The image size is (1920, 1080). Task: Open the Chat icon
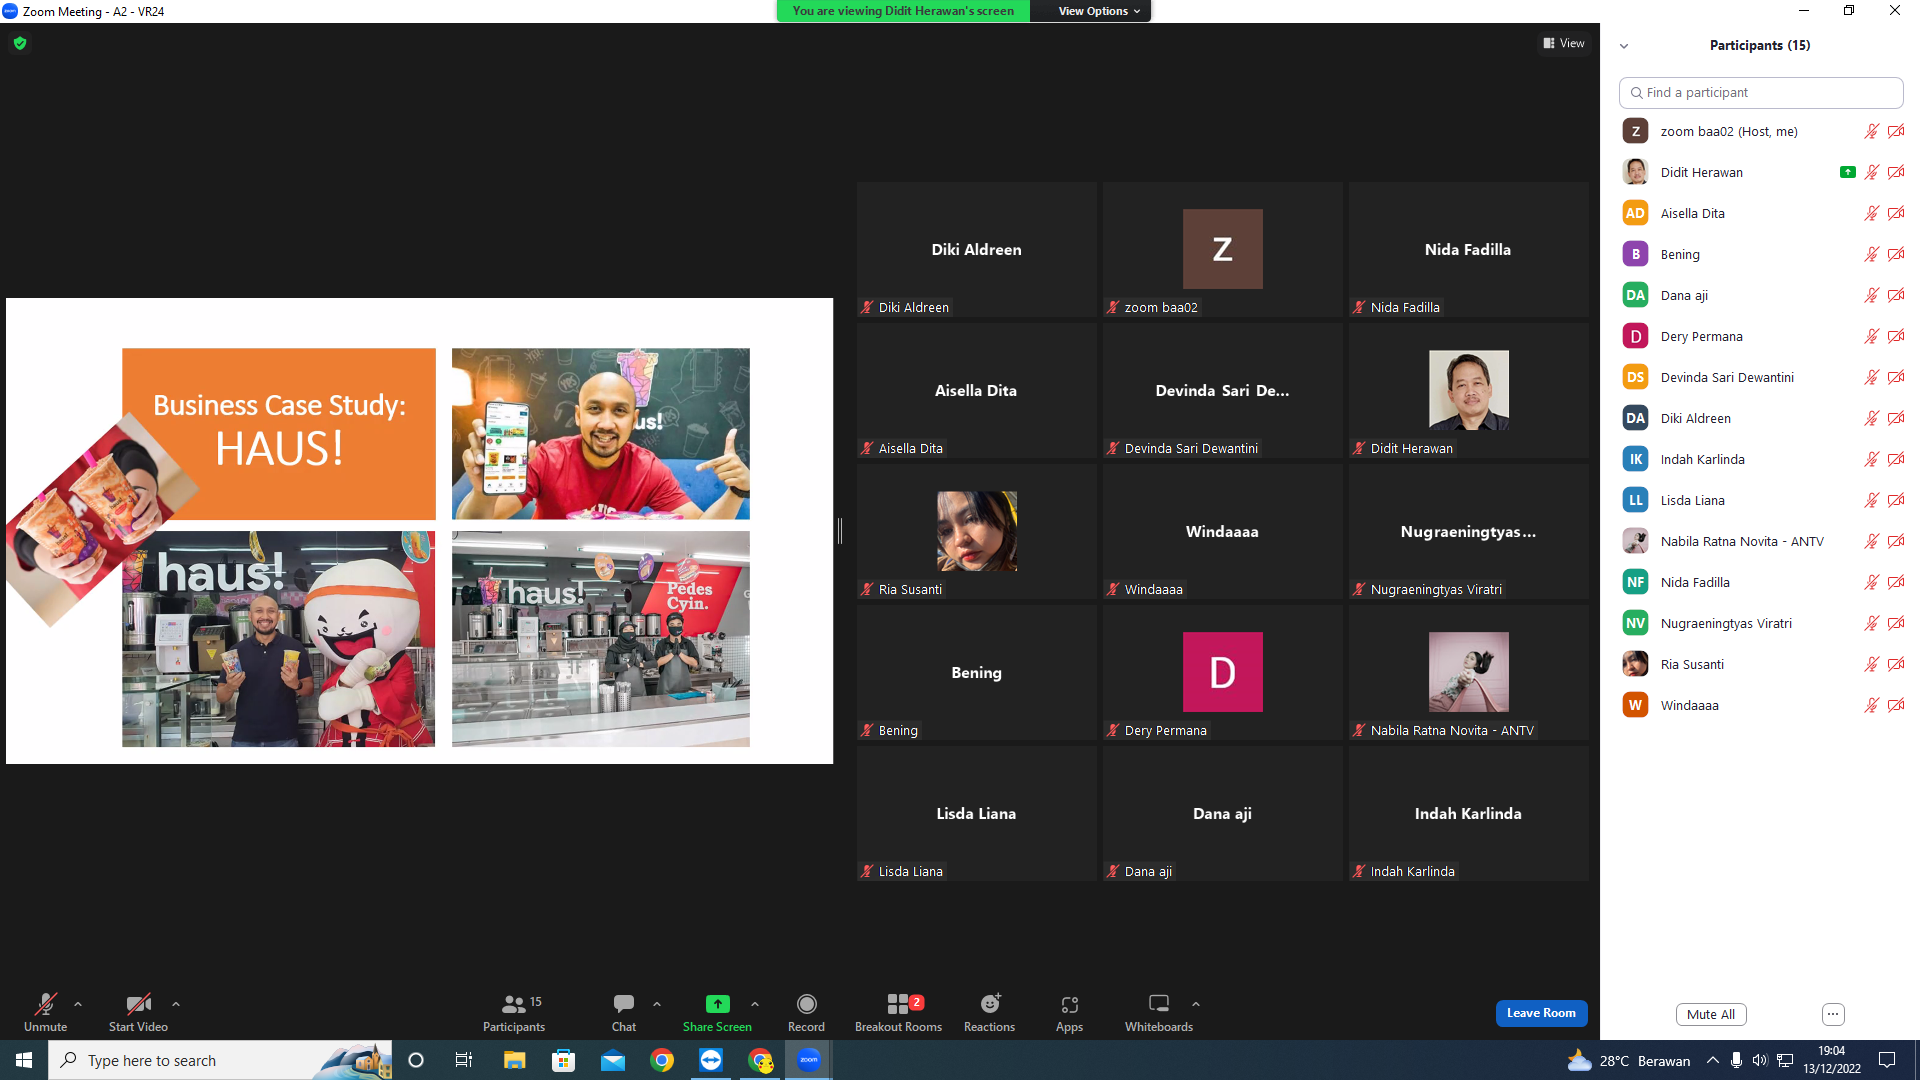[x=624, y=1003]
